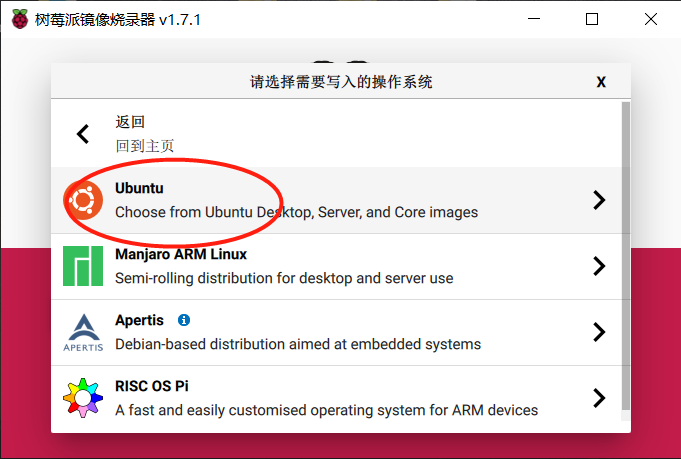This screenshot has height=459, width=681.
Task: Select the Manjaro ARM Linux title
Action: (181, 254)
